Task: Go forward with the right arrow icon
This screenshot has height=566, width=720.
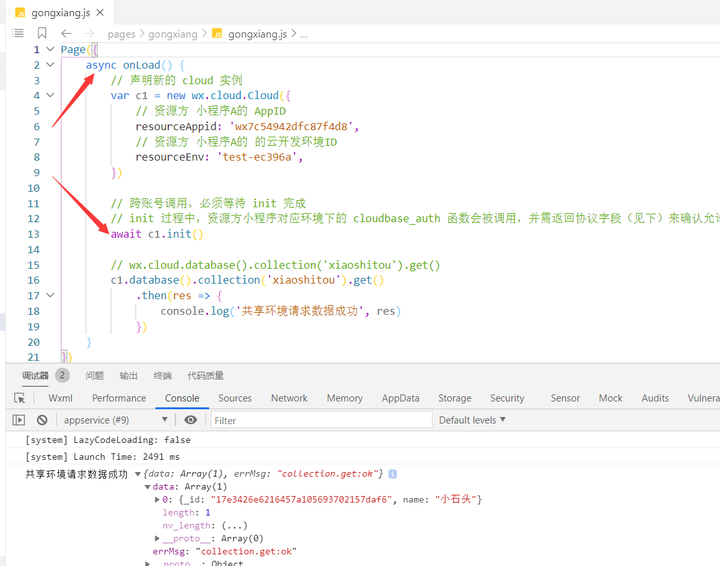Action: [89, 34]
